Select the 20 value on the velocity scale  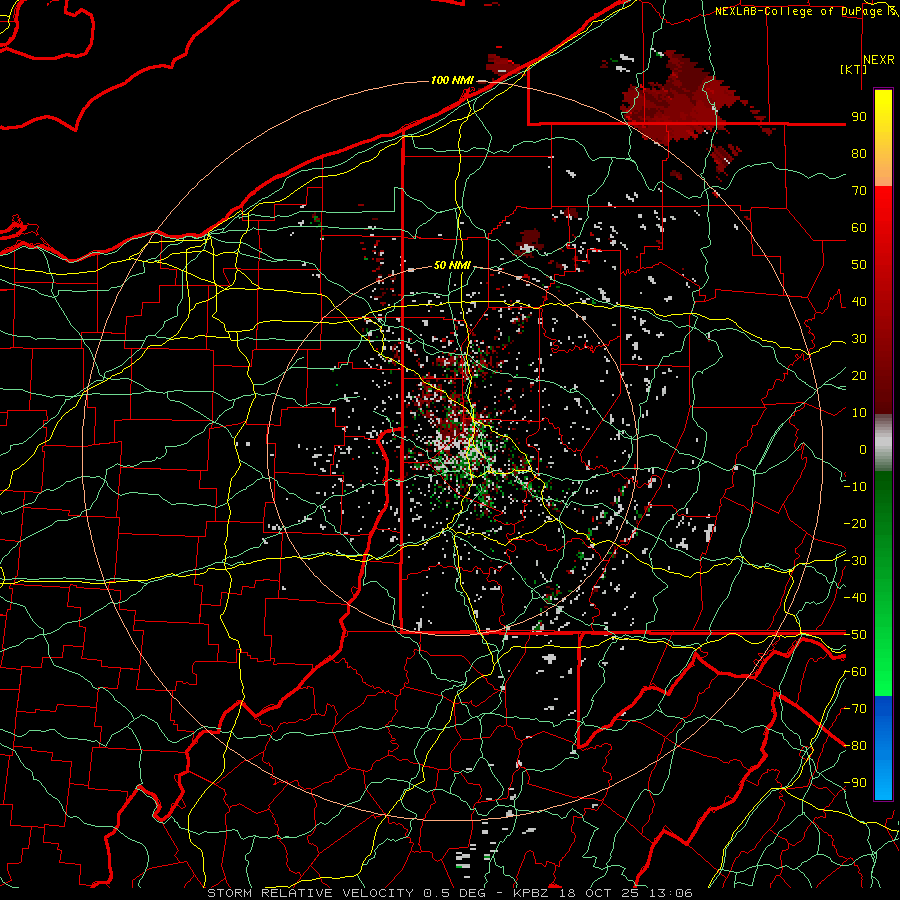(859, 376)
